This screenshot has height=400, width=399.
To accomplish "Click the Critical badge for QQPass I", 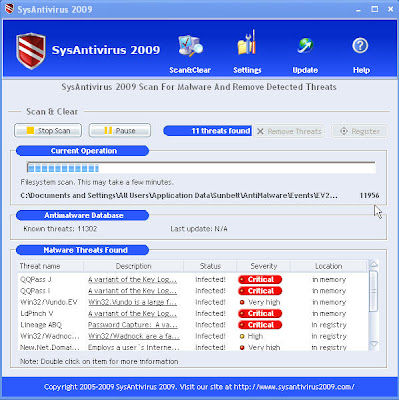I will 260,291.
